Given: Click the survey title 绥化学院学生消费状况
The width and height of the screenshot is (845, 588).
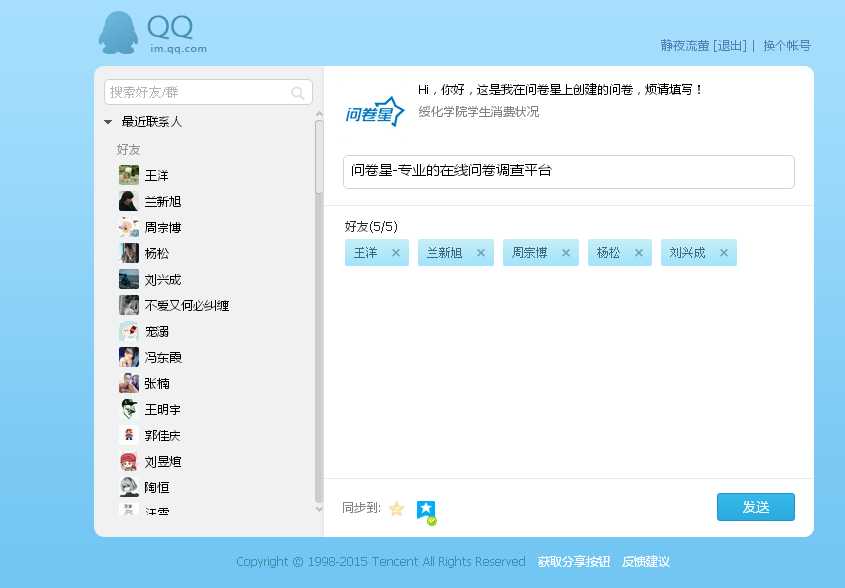Looking at the screenshot, I should pyautogui.click(x=479, y=112).
